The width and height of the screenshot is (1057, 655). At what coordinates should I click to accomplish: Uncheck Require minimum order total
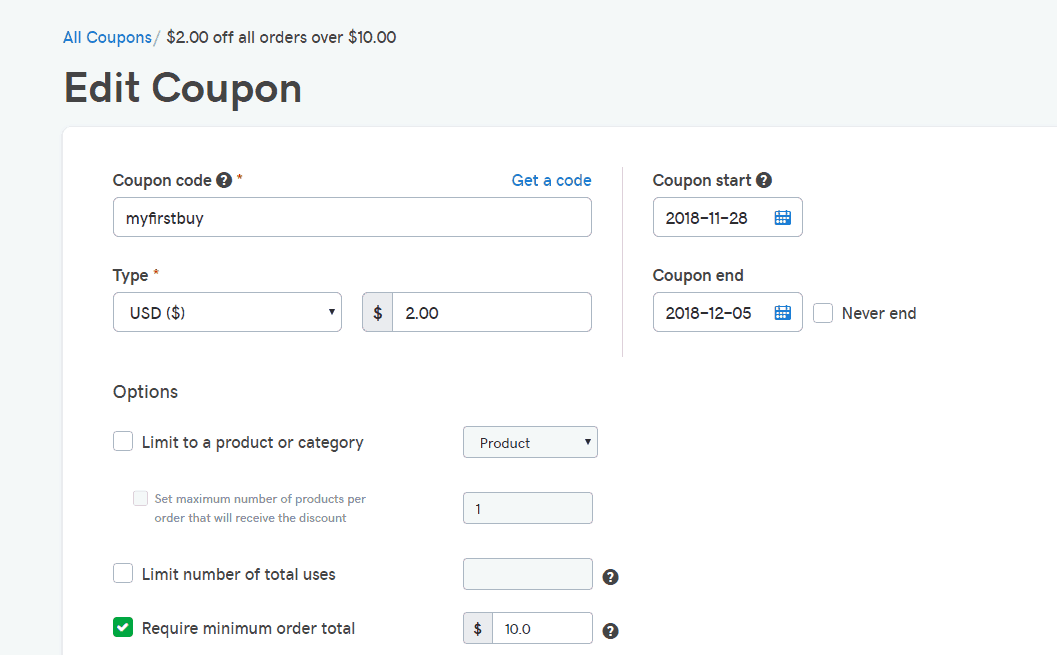(x=123, y=627)
